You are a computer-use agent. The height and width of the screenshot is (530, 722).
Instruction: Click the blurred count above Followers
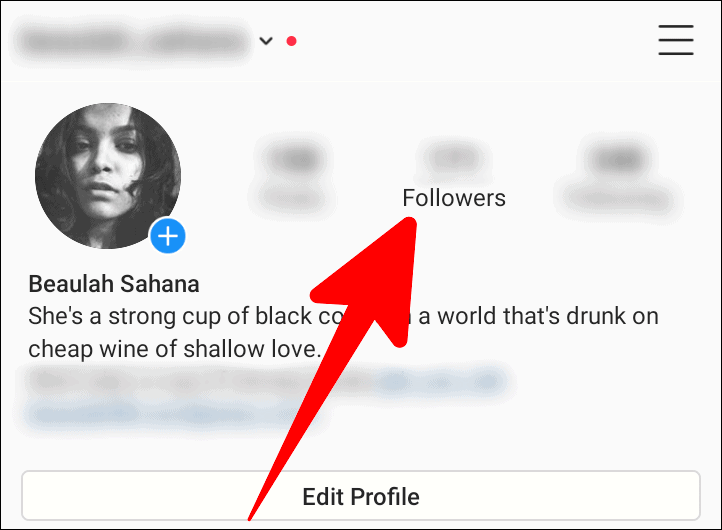454,158
